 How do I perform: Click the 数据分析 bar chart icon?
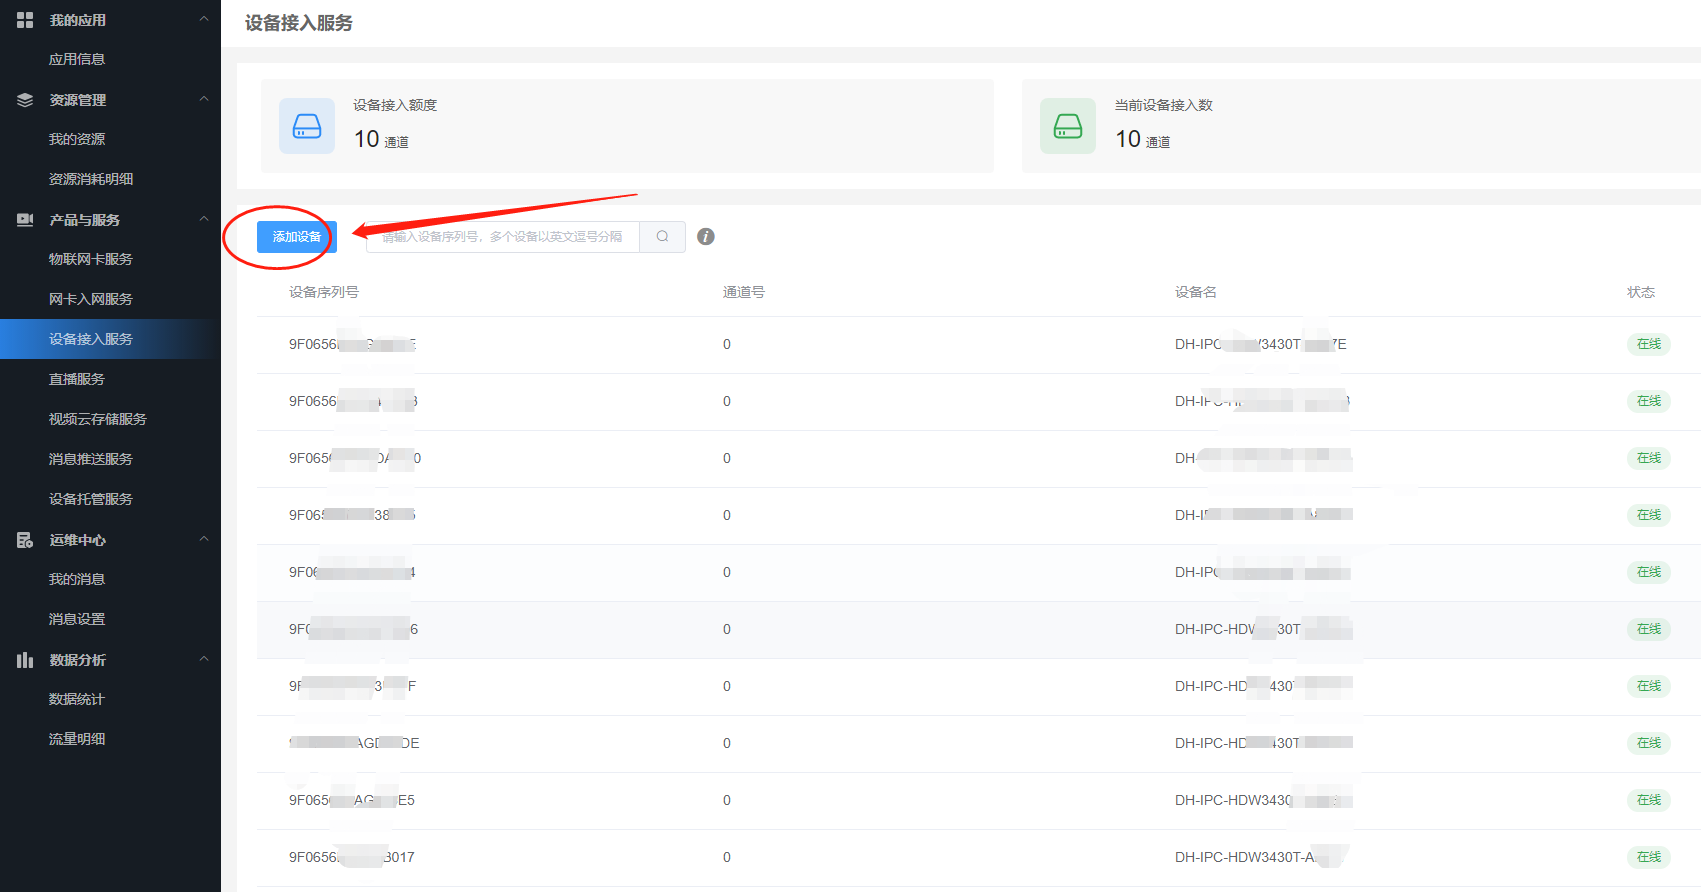tap(25, 660)
